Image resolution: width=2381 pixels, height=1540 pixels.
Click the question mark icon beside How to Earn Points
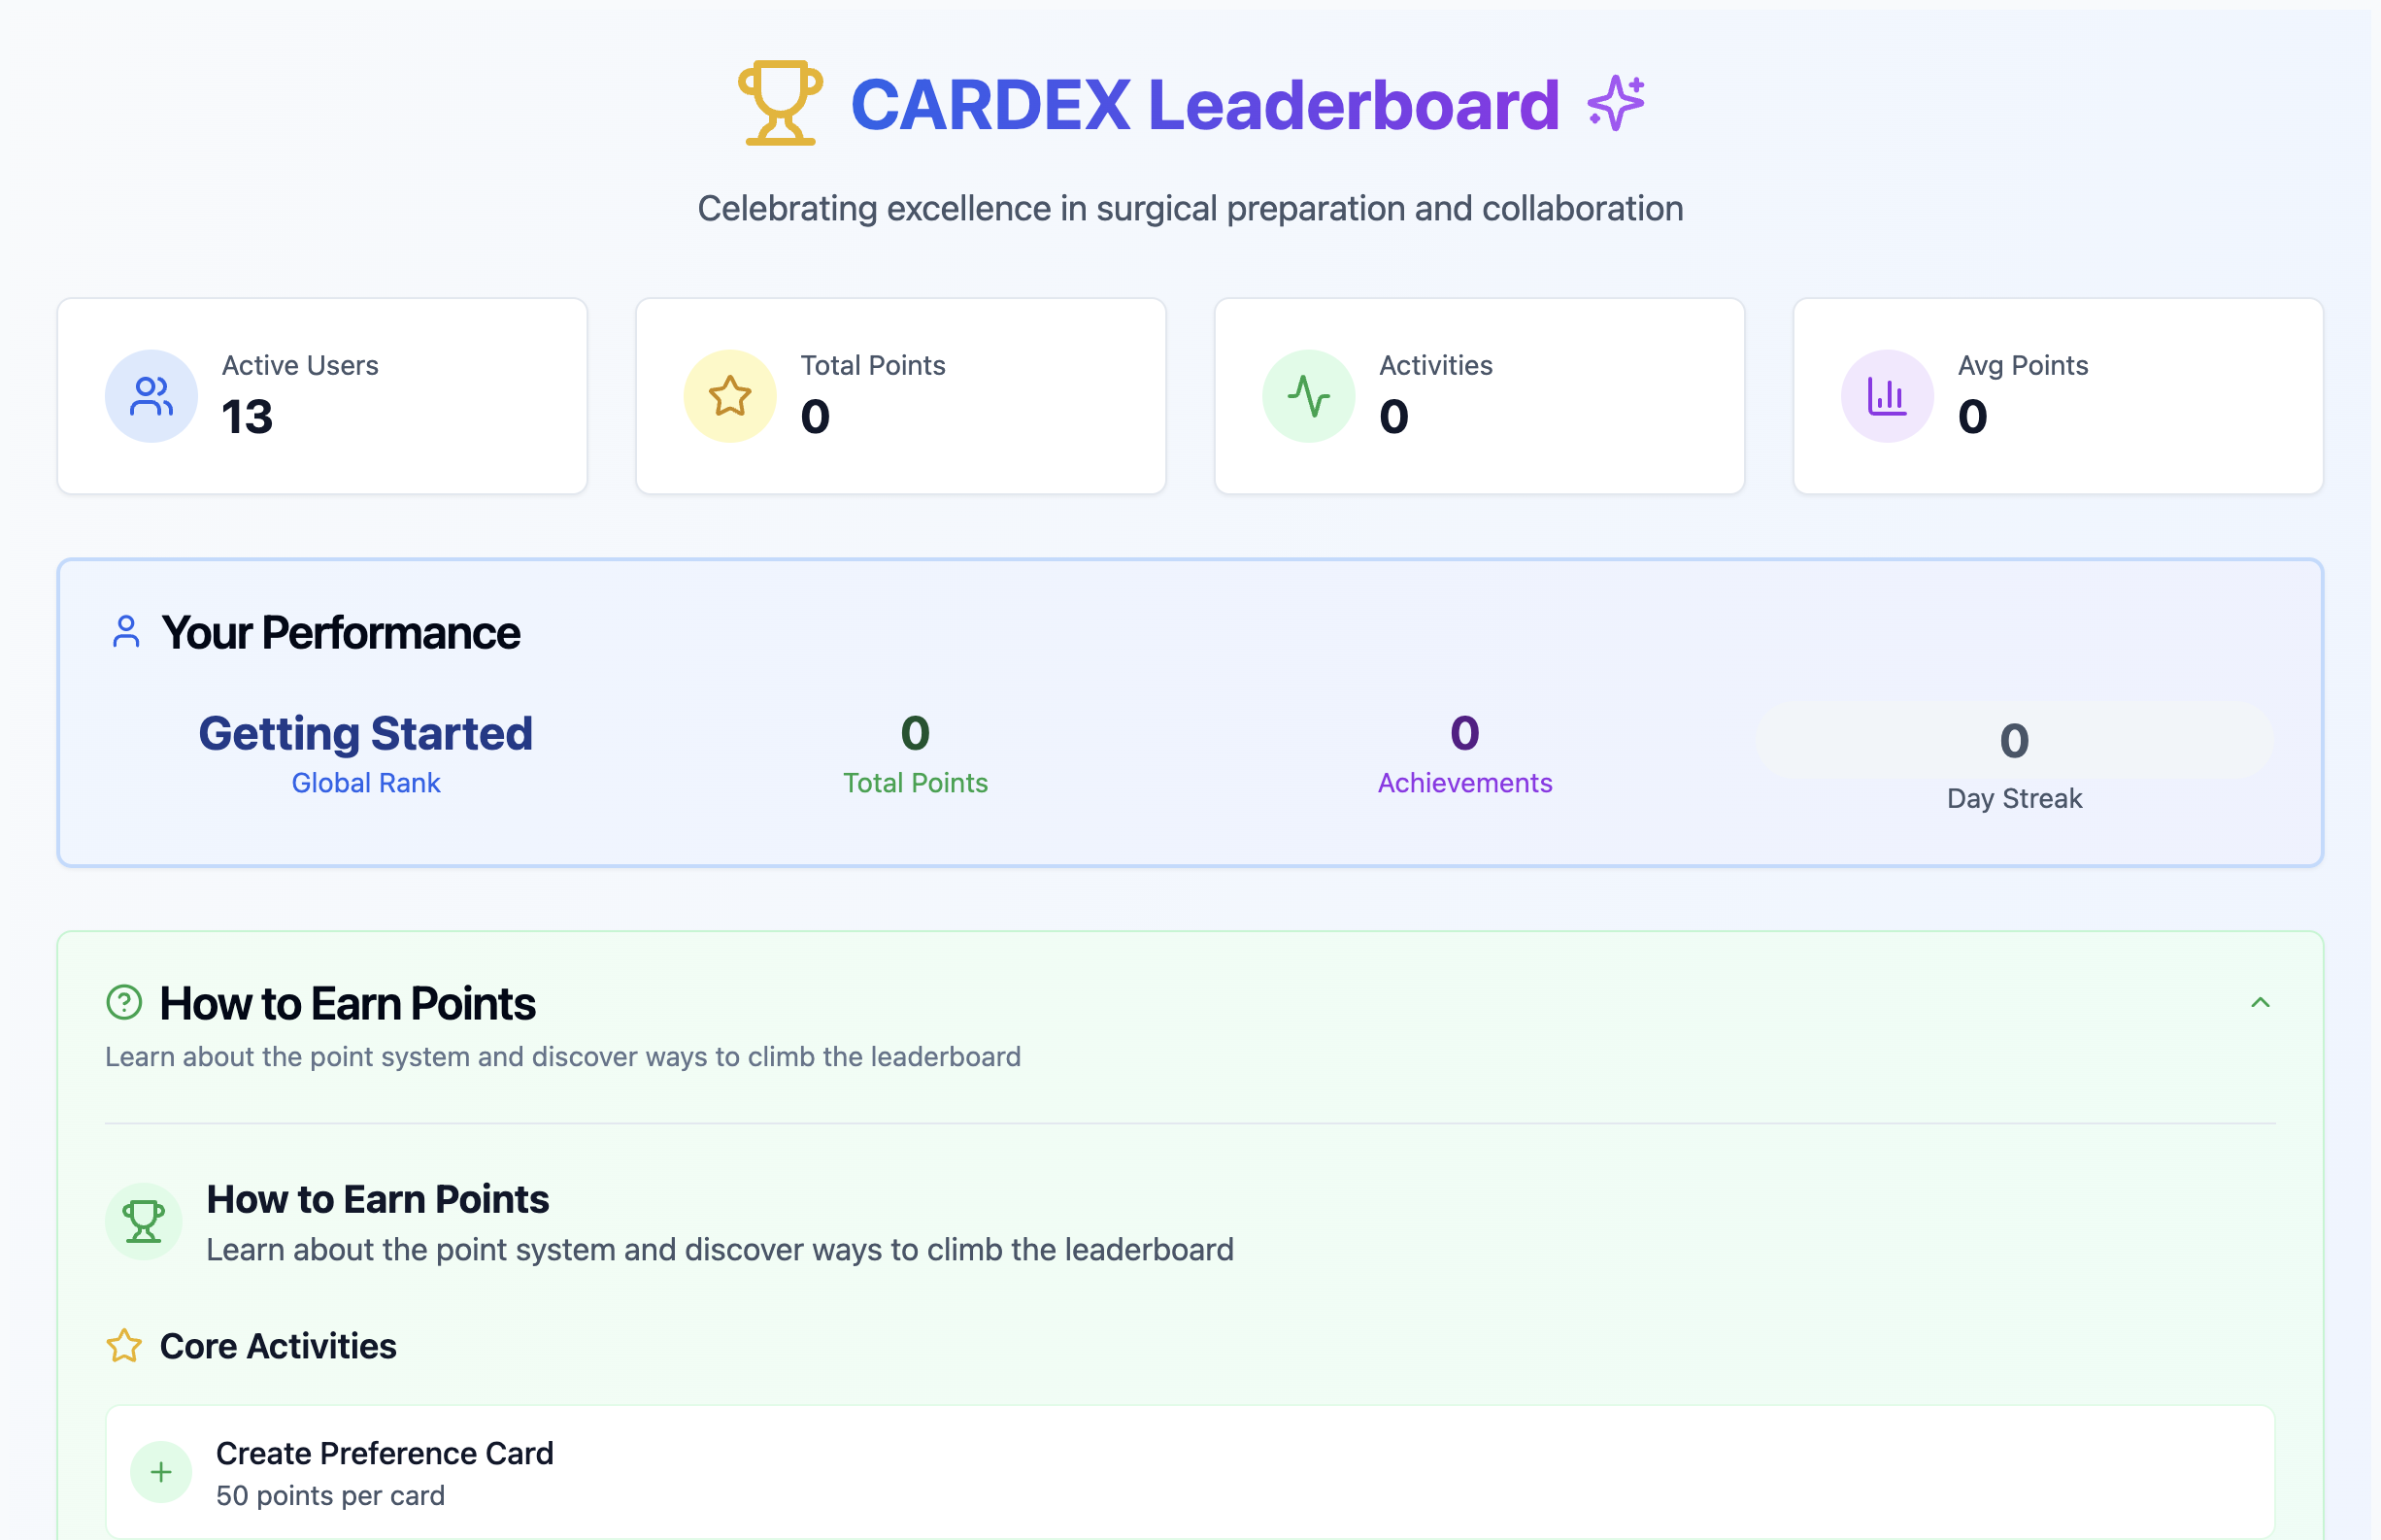point(124,1003)
